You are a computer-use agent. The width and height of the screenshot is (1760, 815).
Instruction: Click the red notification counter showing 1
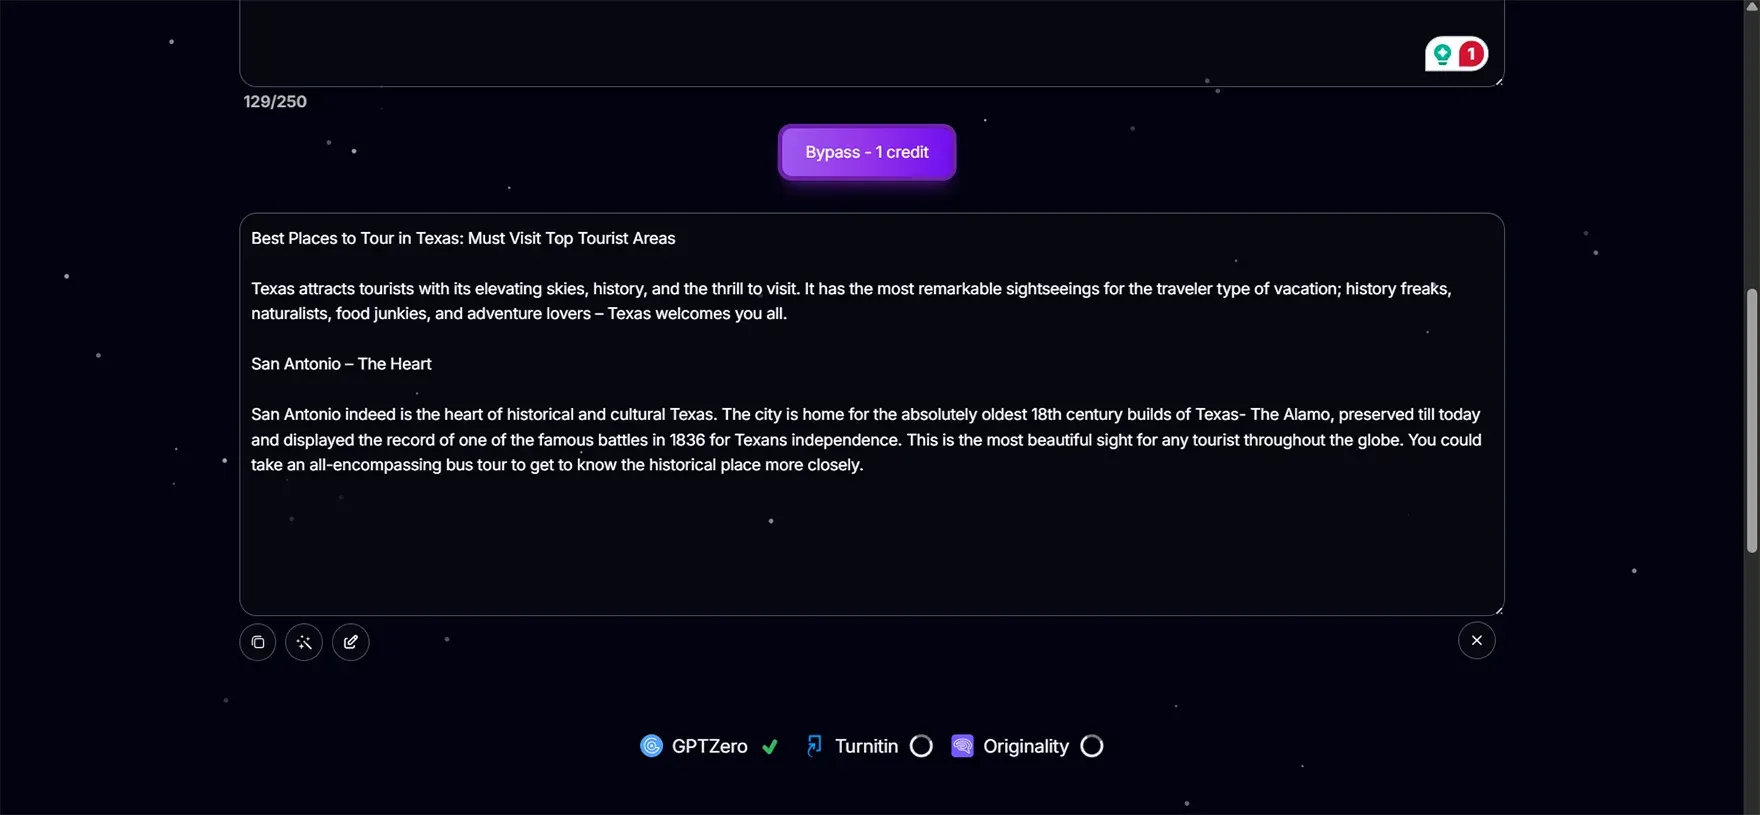click(1470, 54)
